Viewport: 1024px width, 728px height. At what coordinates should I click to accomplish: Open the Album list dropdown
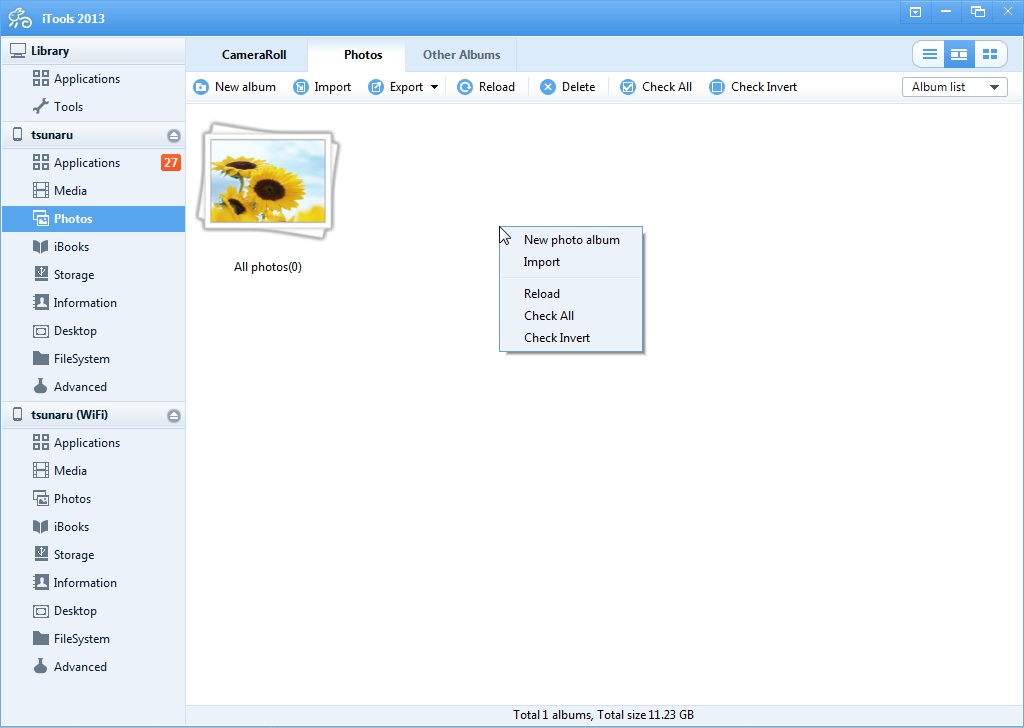[955, 87]
